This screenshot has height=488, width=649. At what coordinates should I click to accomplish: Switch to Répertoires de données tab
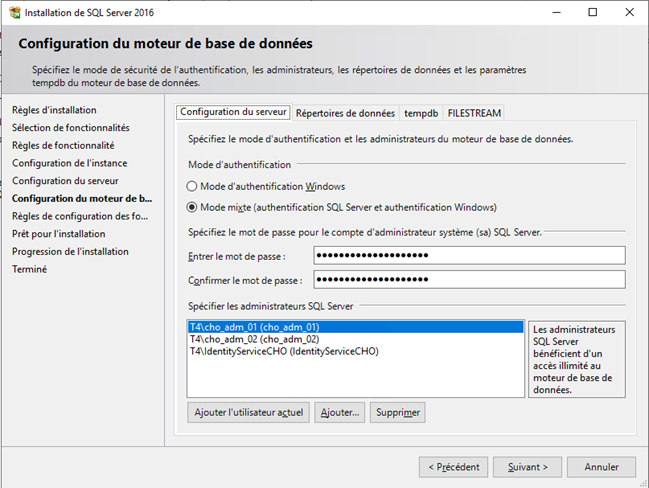tap(345, 113)
